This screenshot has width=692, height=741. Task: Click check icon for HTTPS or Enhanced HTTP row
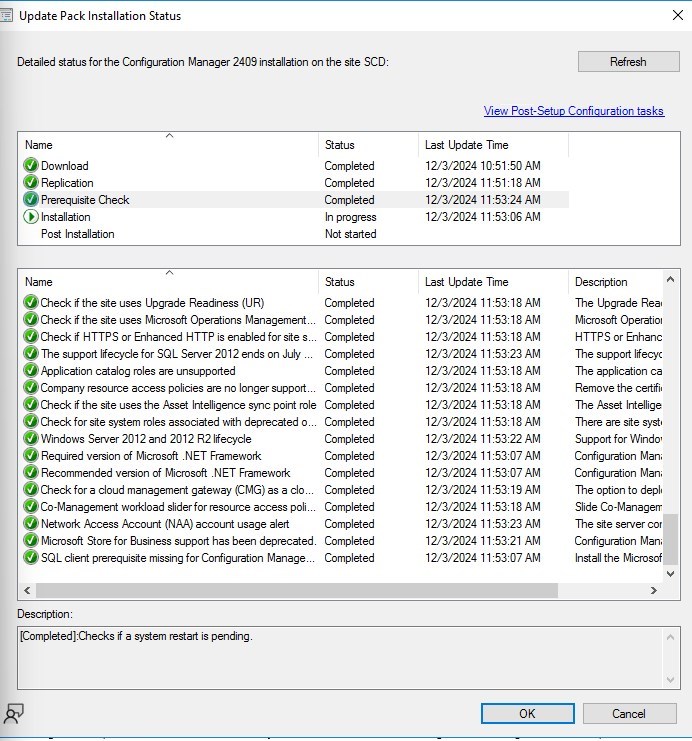pos(31,336)
